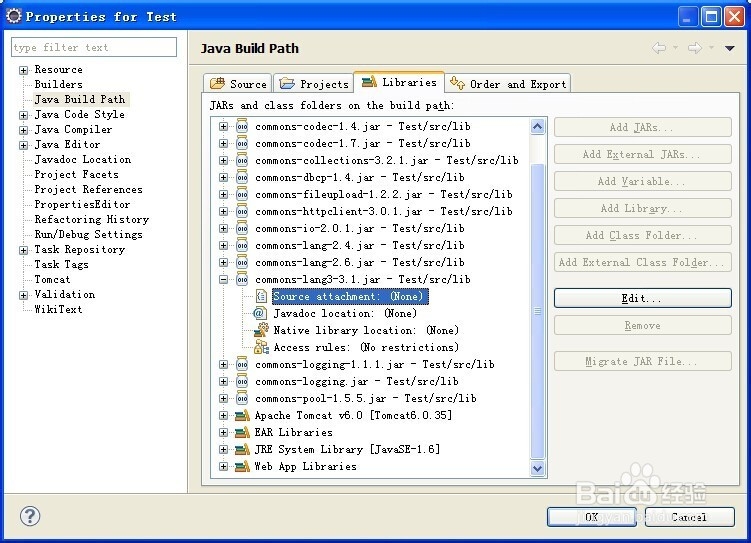Select Tomcat in the property tree
The image size is (751, 543).
[x=52, y=280]
